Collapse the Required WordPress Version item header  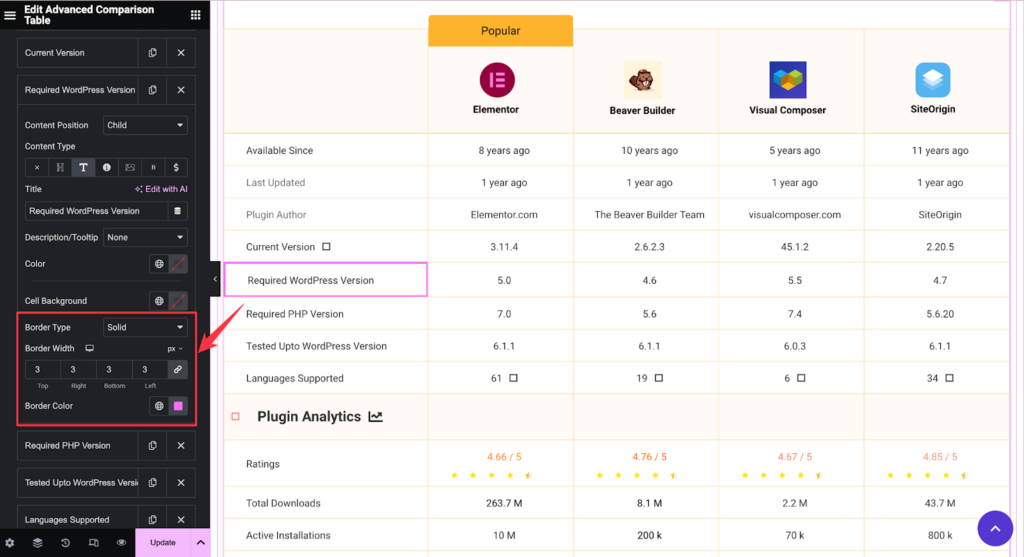pos(78,90)
